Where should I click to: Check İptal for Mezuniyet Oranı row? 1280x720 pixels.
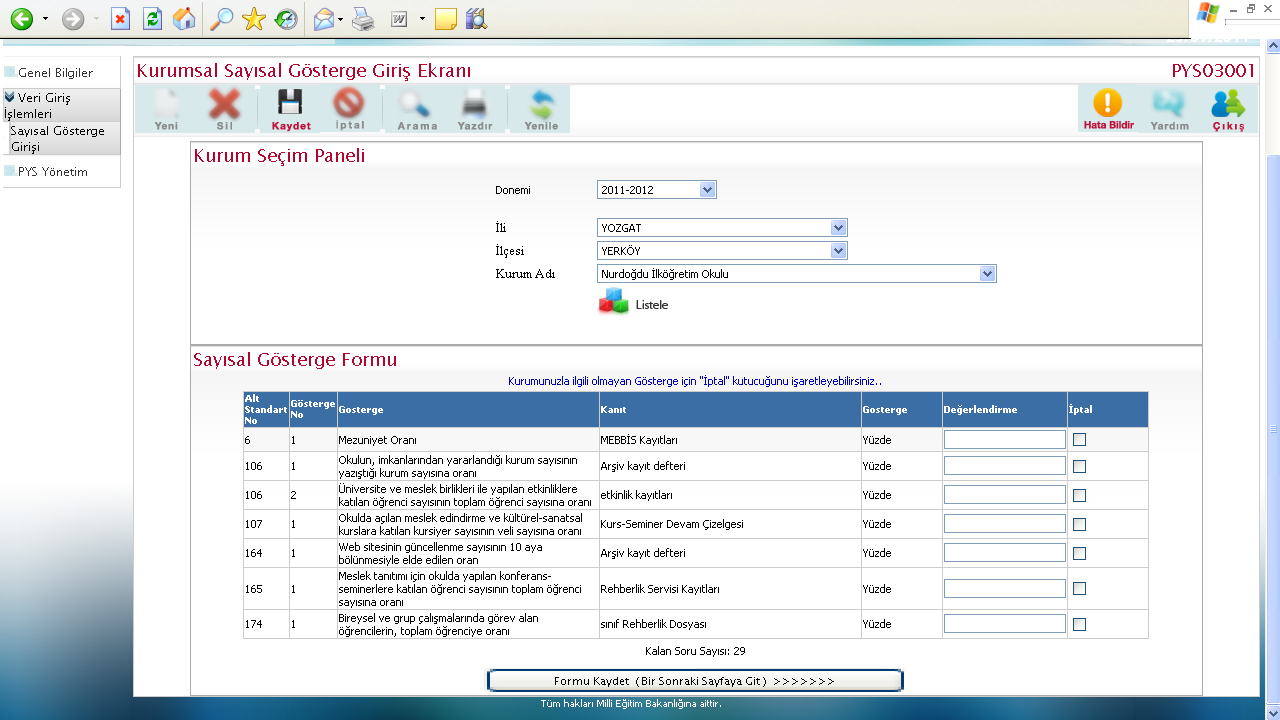coord(1079,439)
